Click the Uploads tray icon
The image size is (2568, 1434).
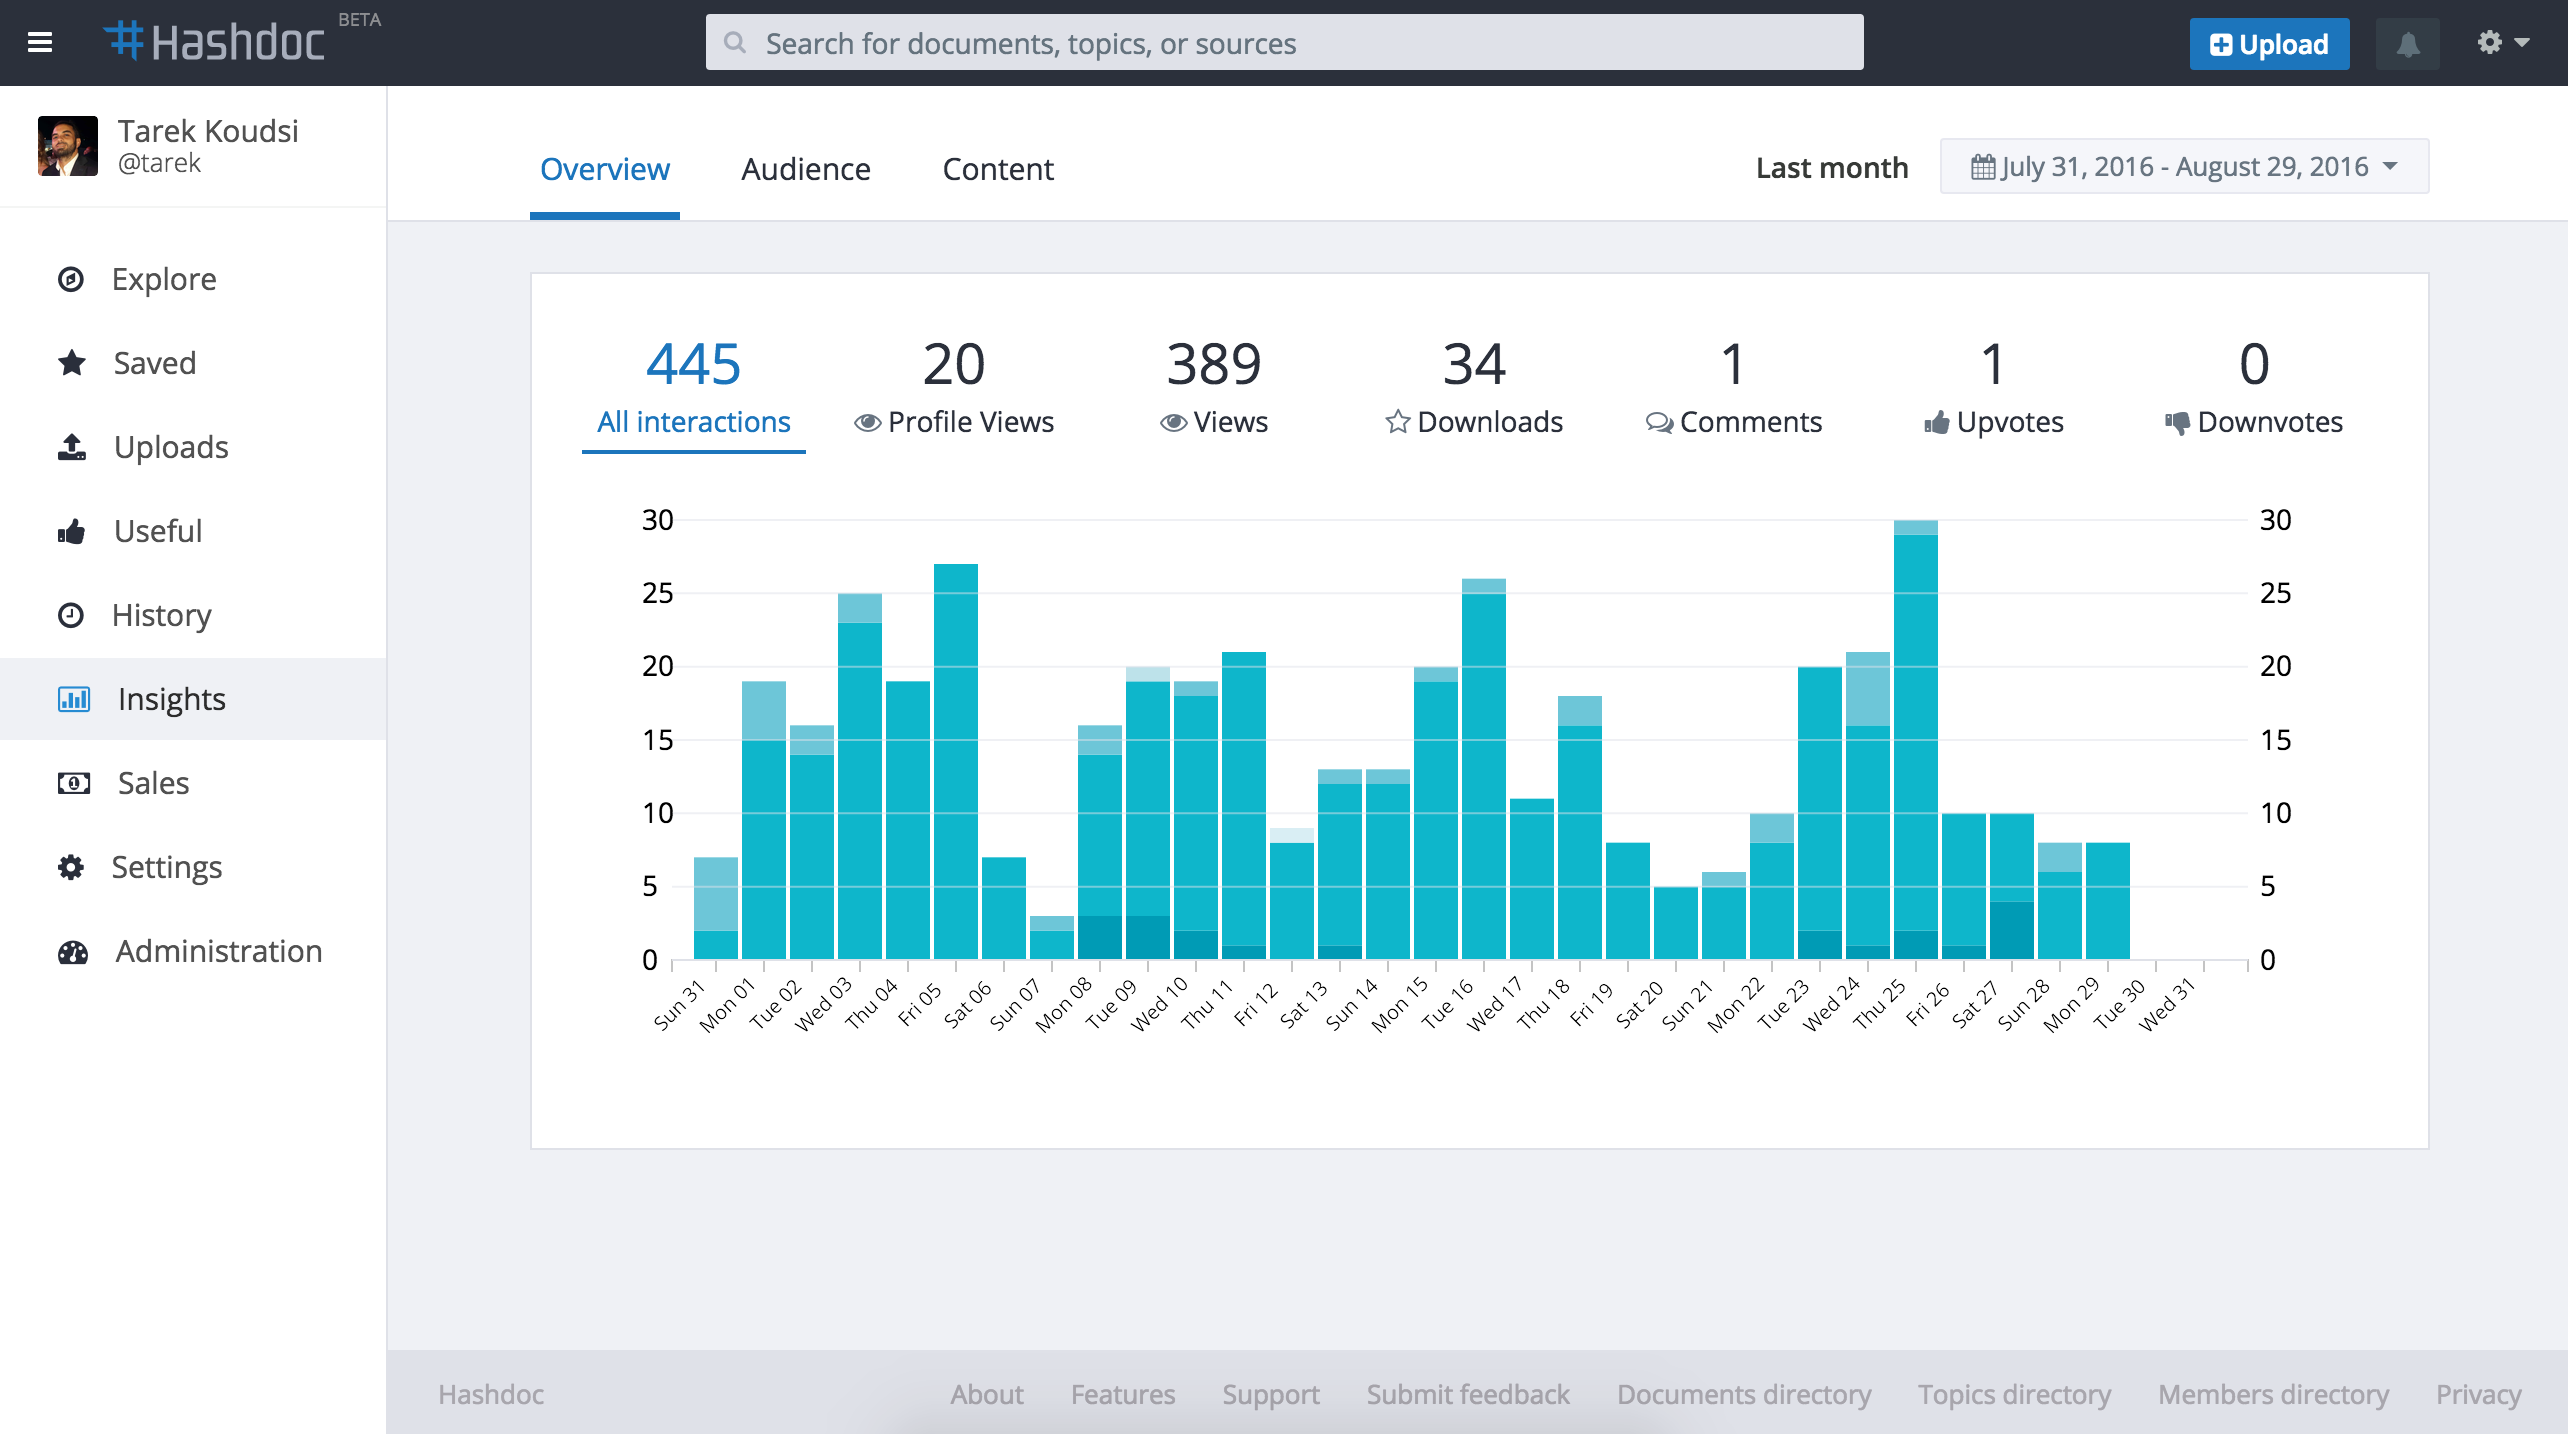(x=71, y=447)
